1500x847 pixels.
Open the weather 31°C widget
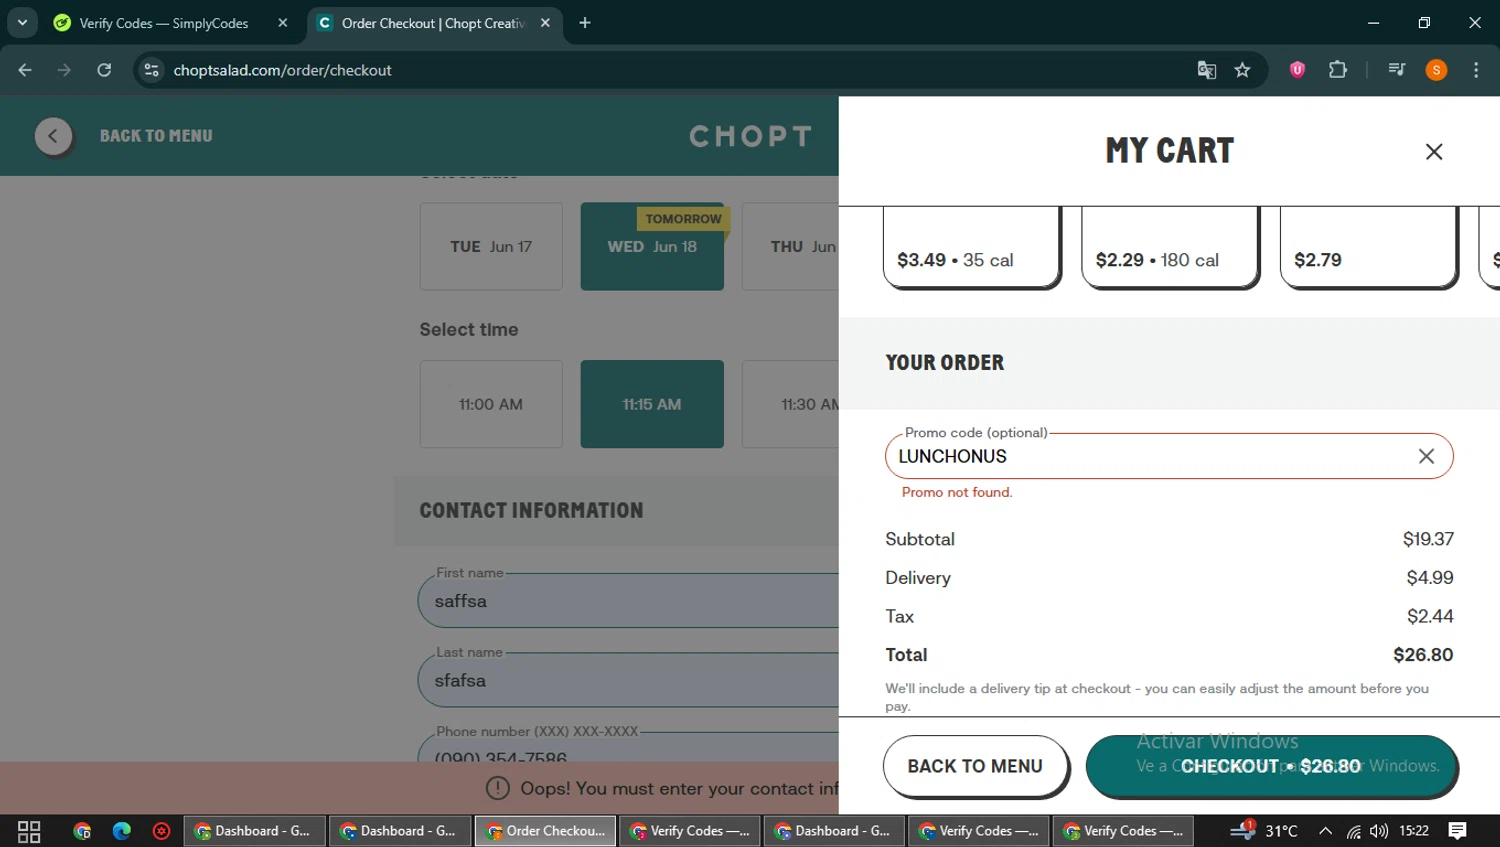1264,830
